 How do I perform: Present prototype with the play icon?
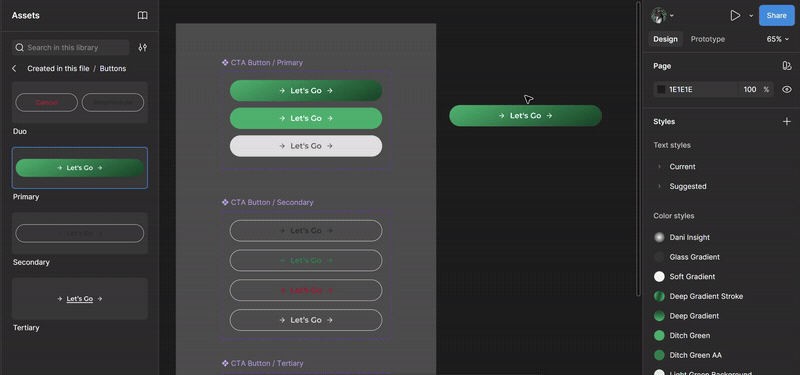click(735, 16)
